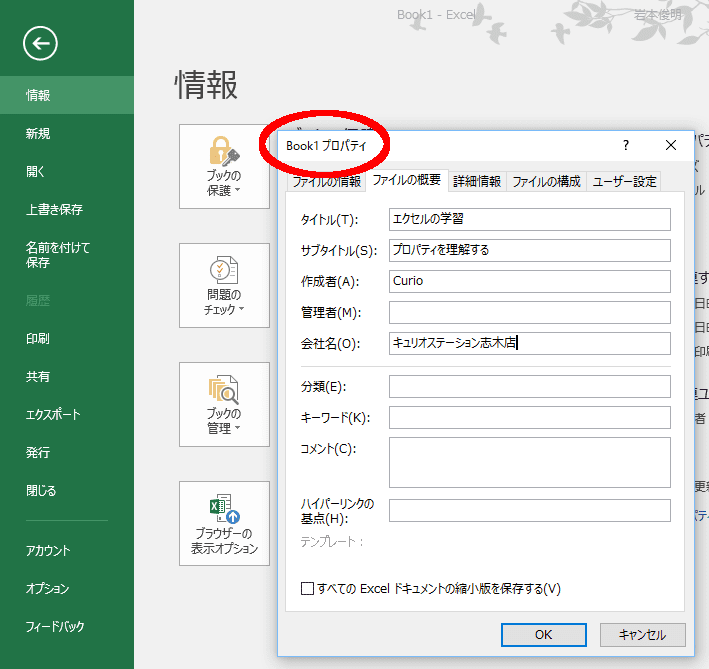The image size is (709, 669).
Task: Click the タイトル field containing エクセルの学習
Action: click(529, 219)
